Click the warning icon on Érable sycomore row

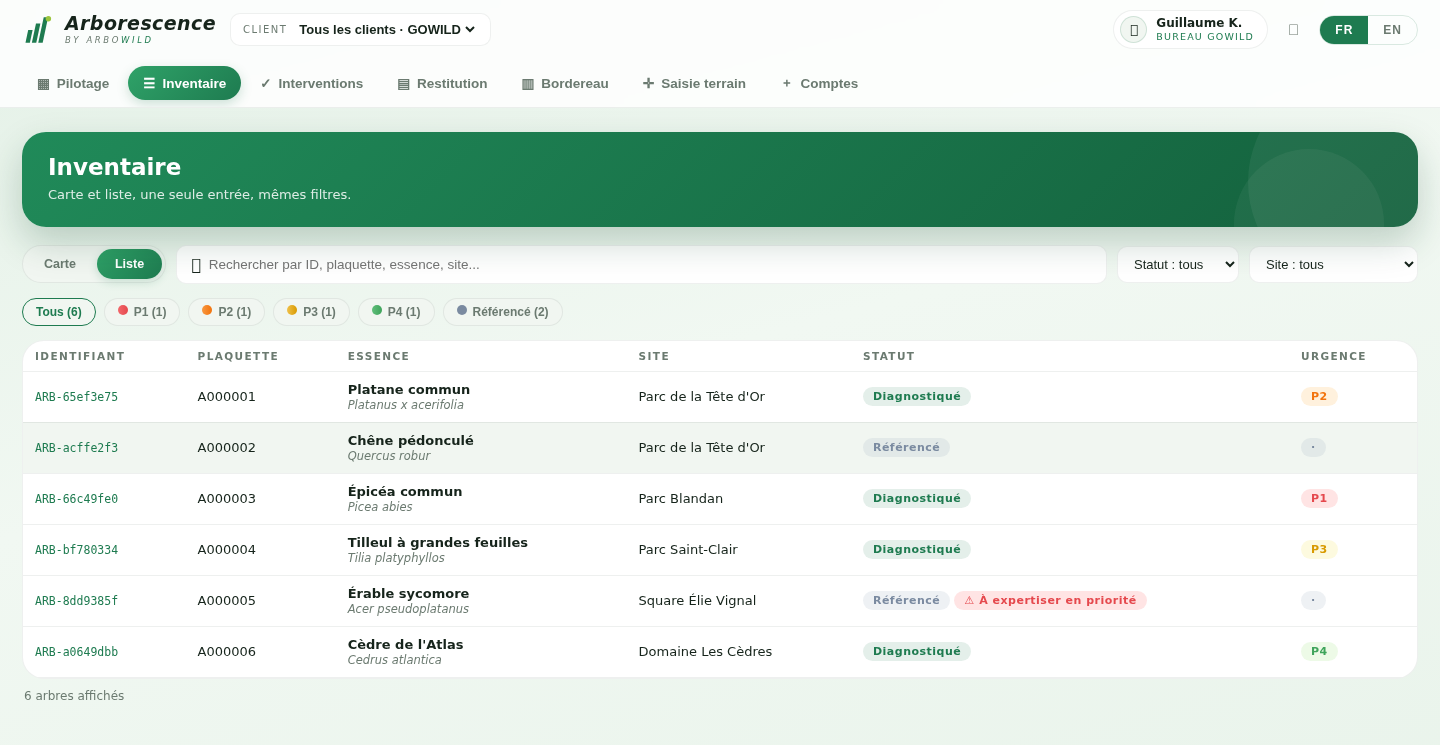click(969, 601)
